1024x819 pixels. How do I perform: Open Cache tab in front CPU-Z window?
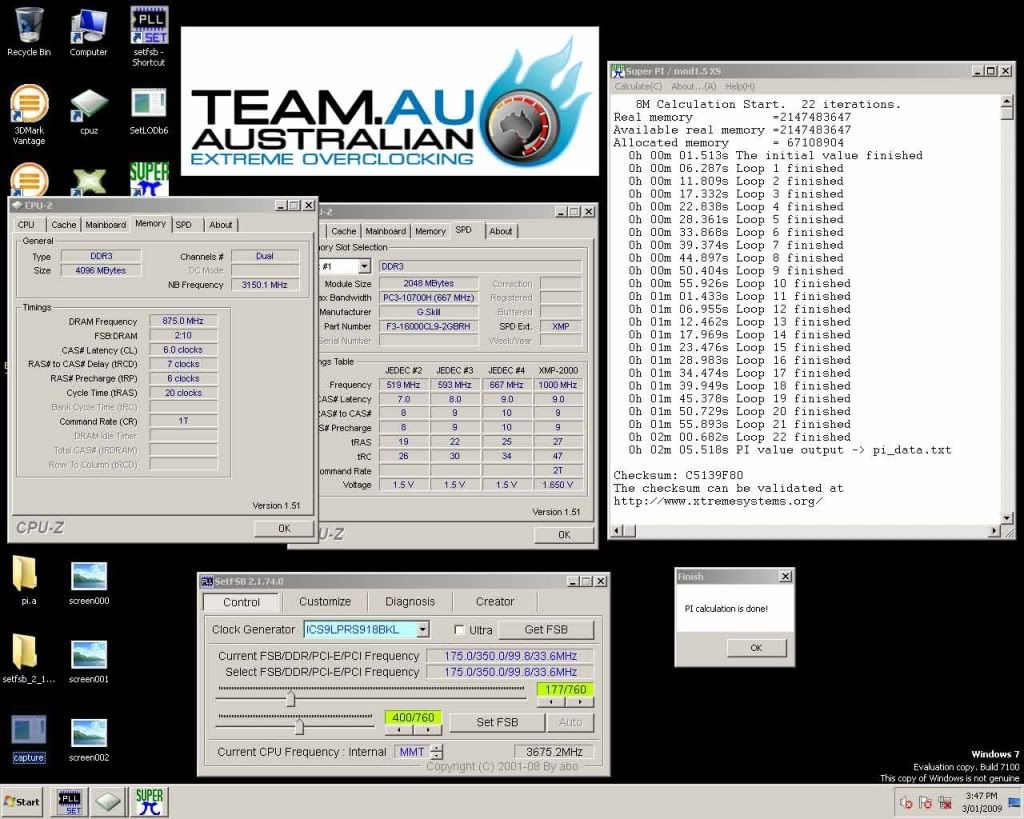(63, 225)
